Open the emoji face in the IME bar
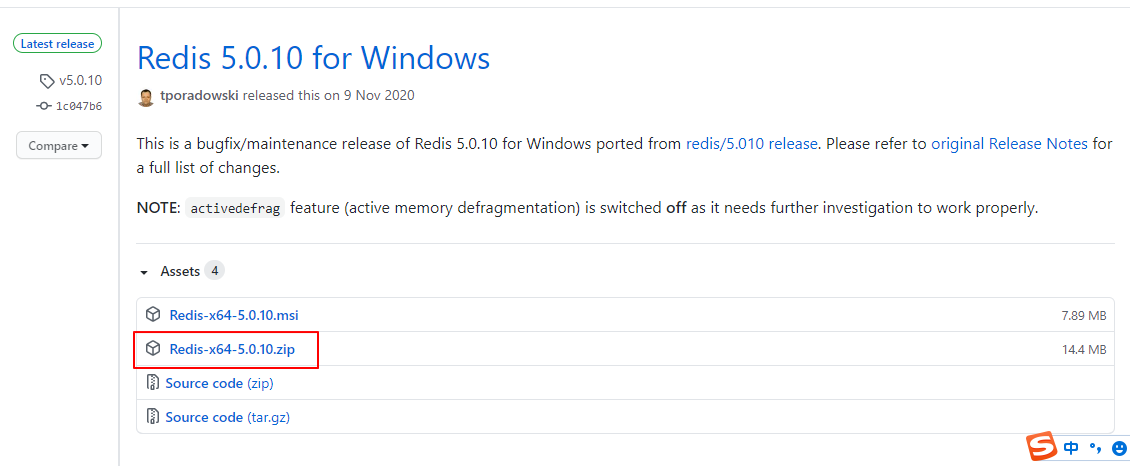1130x466 pixels. [1119, 448]
